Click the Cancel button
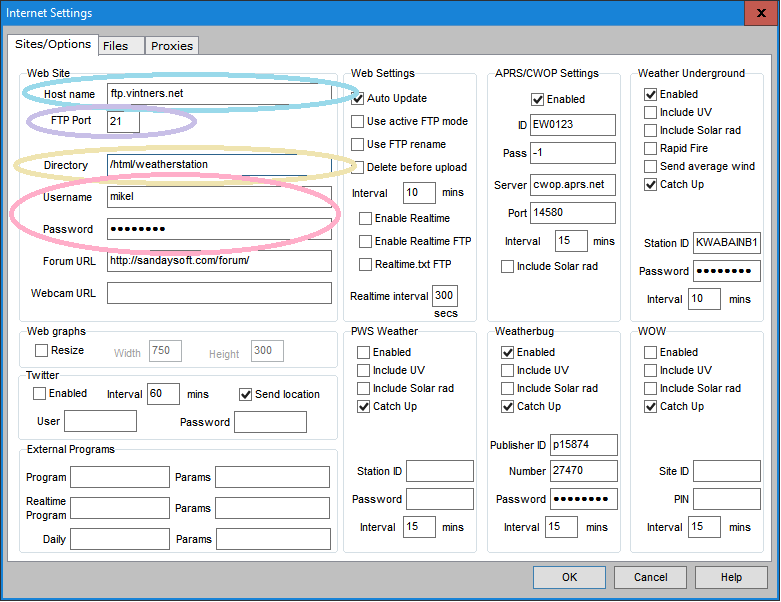781x602 pixels. pyautogui.click(x=651, y=577)
